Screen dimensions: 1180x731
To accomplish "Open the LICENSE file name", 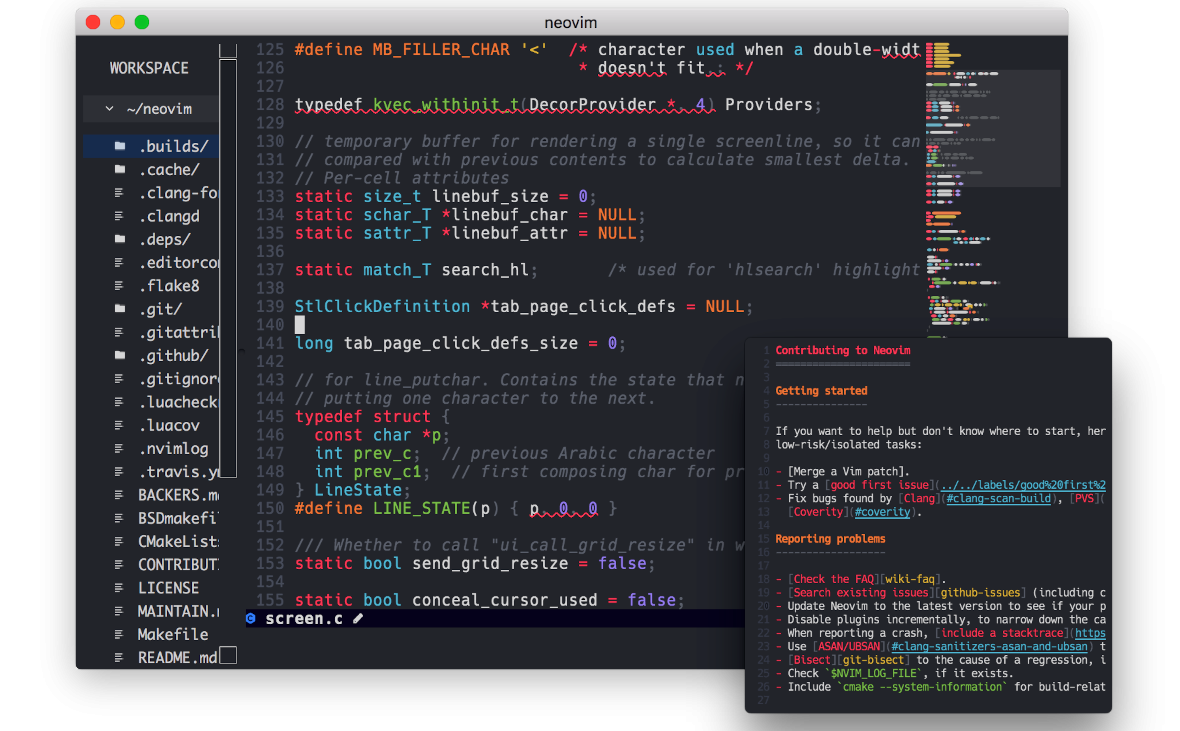I will pos(169,588).
